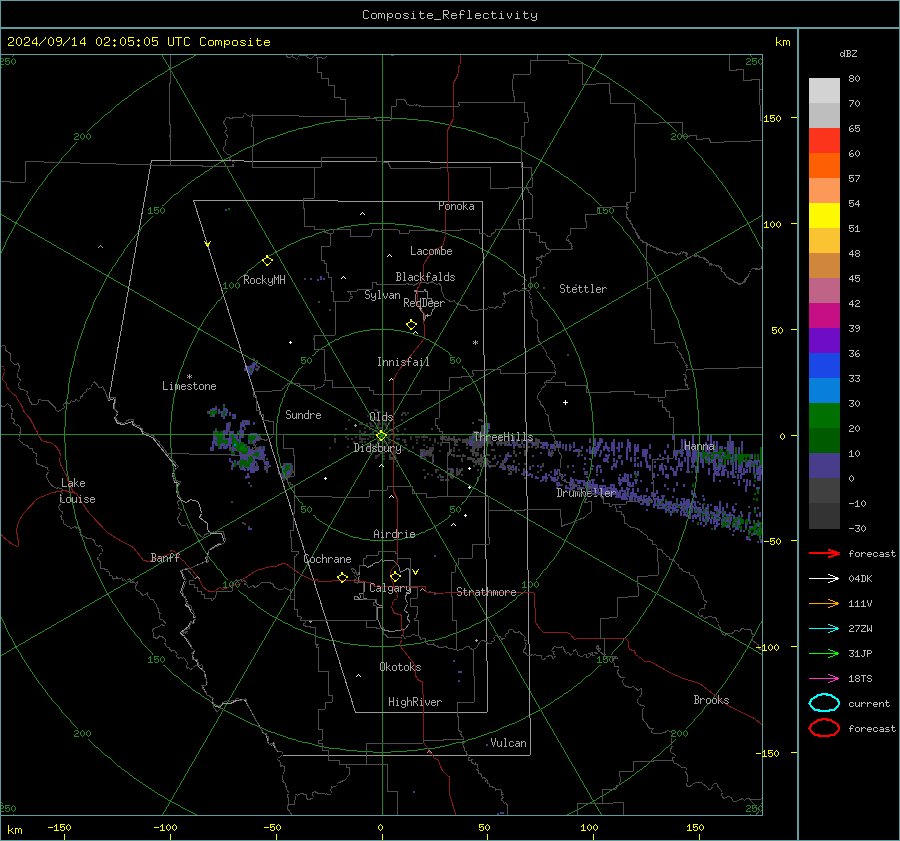
Task: Click the Banff town label
Action: click(165, 557)
